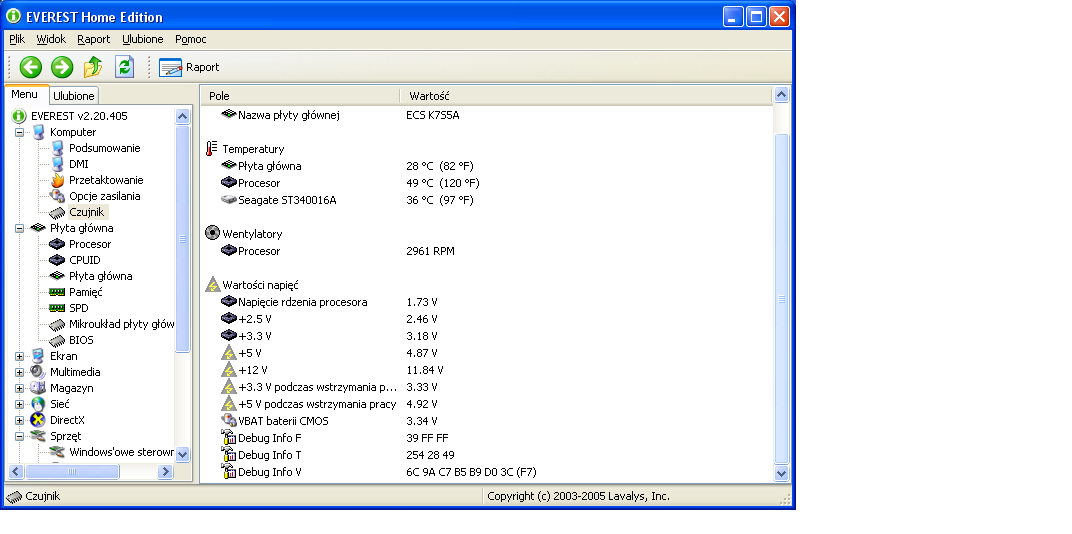The width and height of the screenshot is (1072, 534).
Task: Open Podsumowanie in the tree
Action: click(105, 148)
